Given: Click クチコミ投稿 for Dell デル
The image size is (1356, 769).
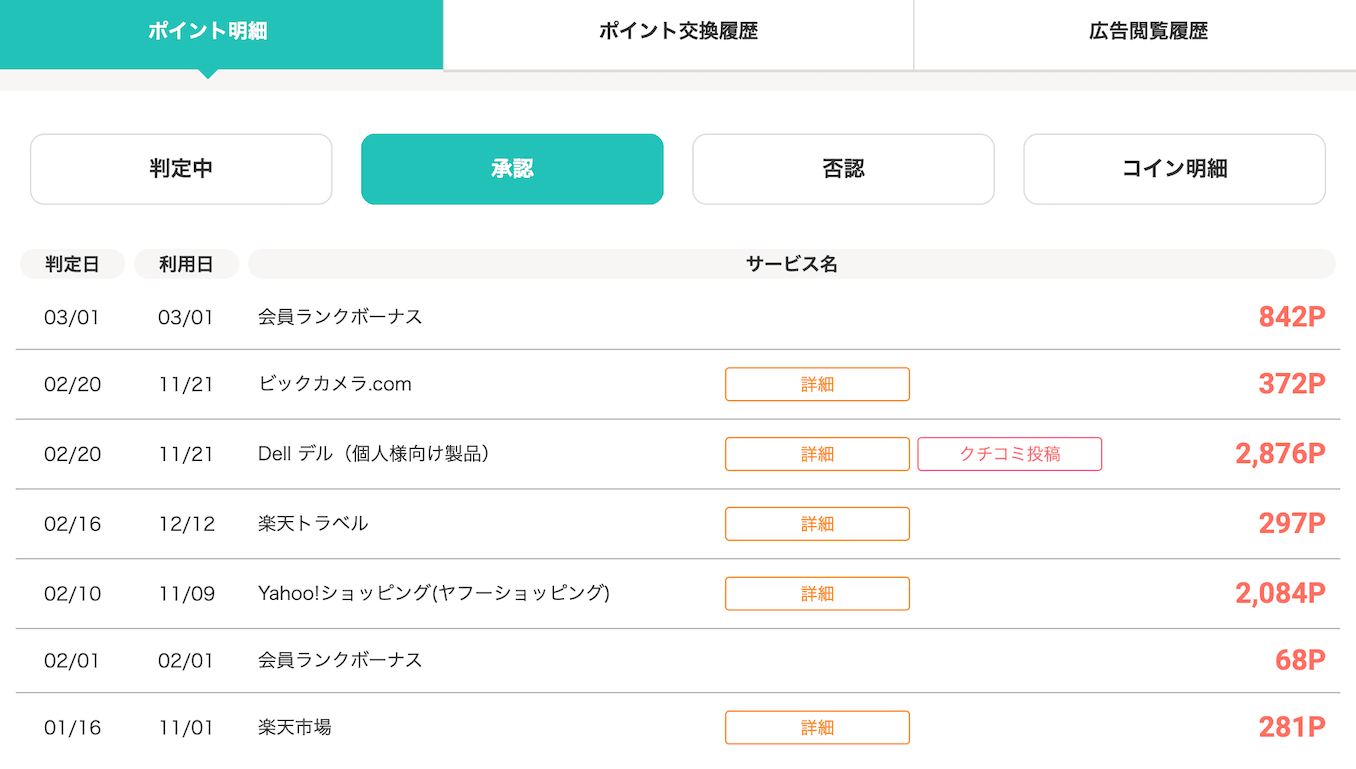Looking at the screenshot, I should 1009,454.
